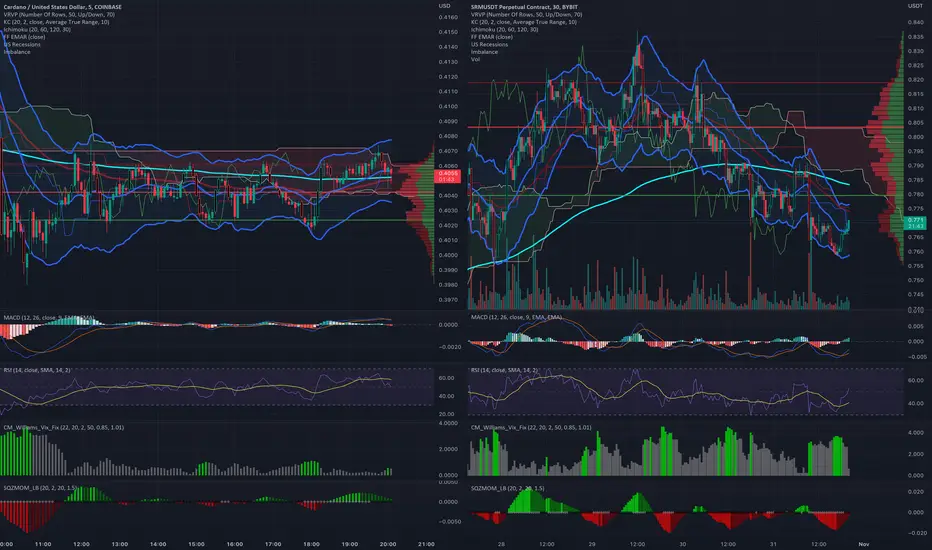Click 0.745 on the SRMUSDT price scale
The width and height of the screenshot is (932, 550).
point(915,295)
